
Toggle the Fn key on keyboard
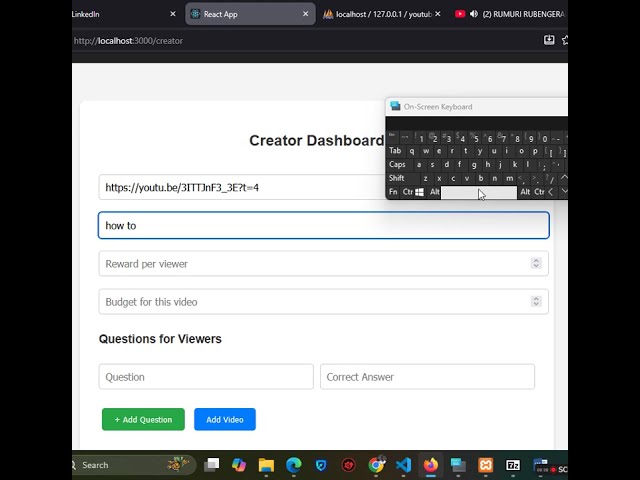pos(393,192)
